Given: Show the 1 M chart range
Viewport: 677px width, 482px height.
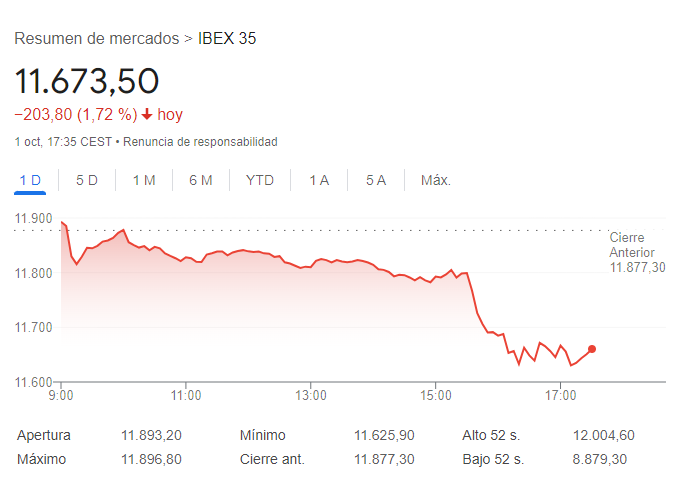Looking at the screenshot, I should (144, 180).
